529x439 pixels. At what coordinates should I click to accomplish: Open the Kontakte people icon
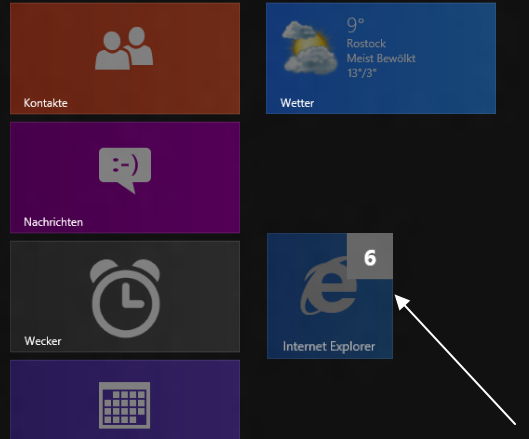coord(124,48)
